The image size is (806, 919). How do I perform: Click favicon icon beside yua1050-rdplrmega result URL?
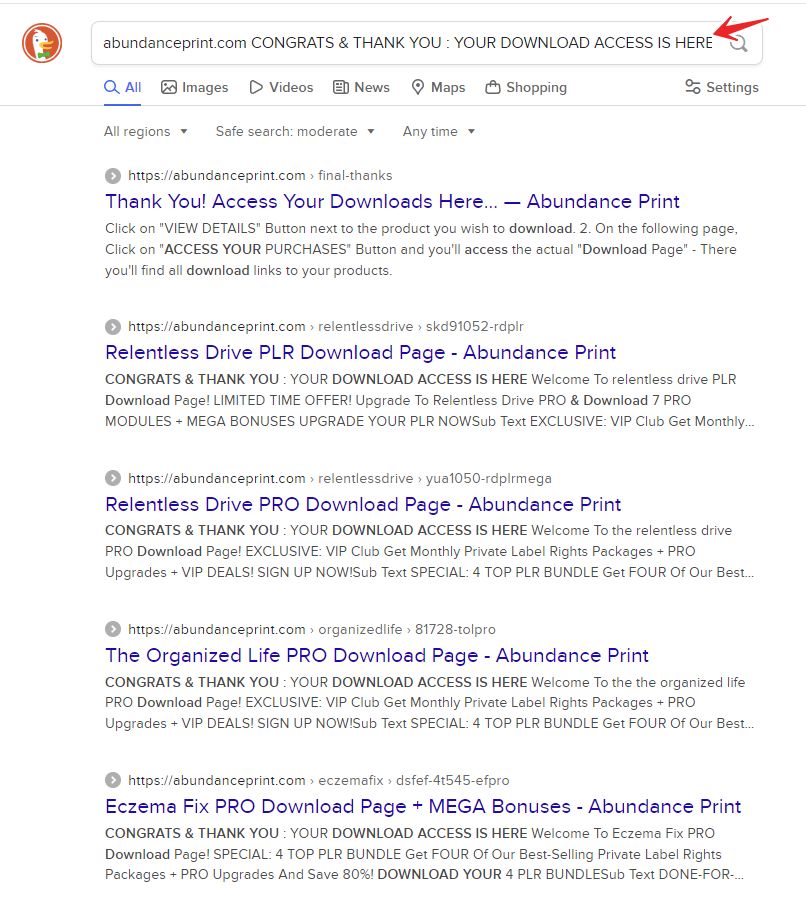click(113, 478)
